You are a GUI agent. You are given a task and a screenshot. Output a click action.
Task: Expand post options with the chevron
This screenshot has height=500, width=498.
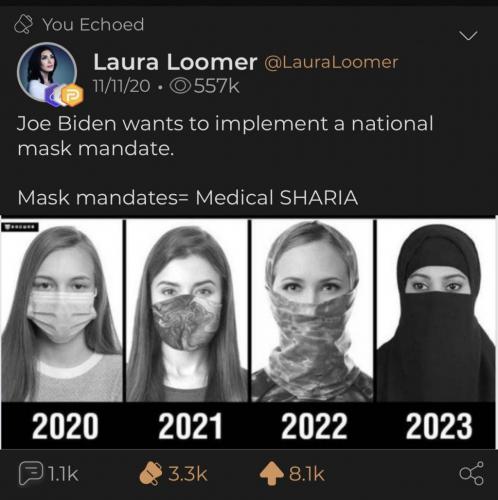[468, 35]
